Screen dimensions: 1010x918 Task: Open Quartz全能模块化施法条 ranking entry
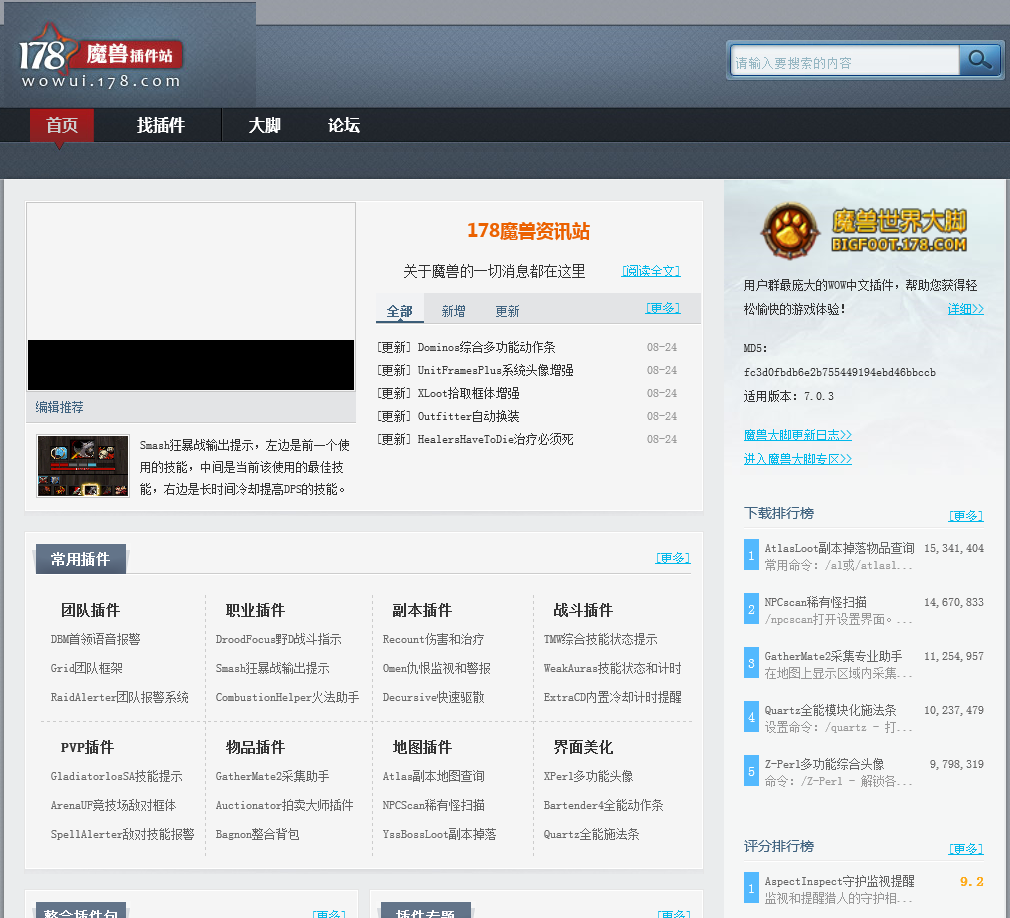(x=830, y=711)
